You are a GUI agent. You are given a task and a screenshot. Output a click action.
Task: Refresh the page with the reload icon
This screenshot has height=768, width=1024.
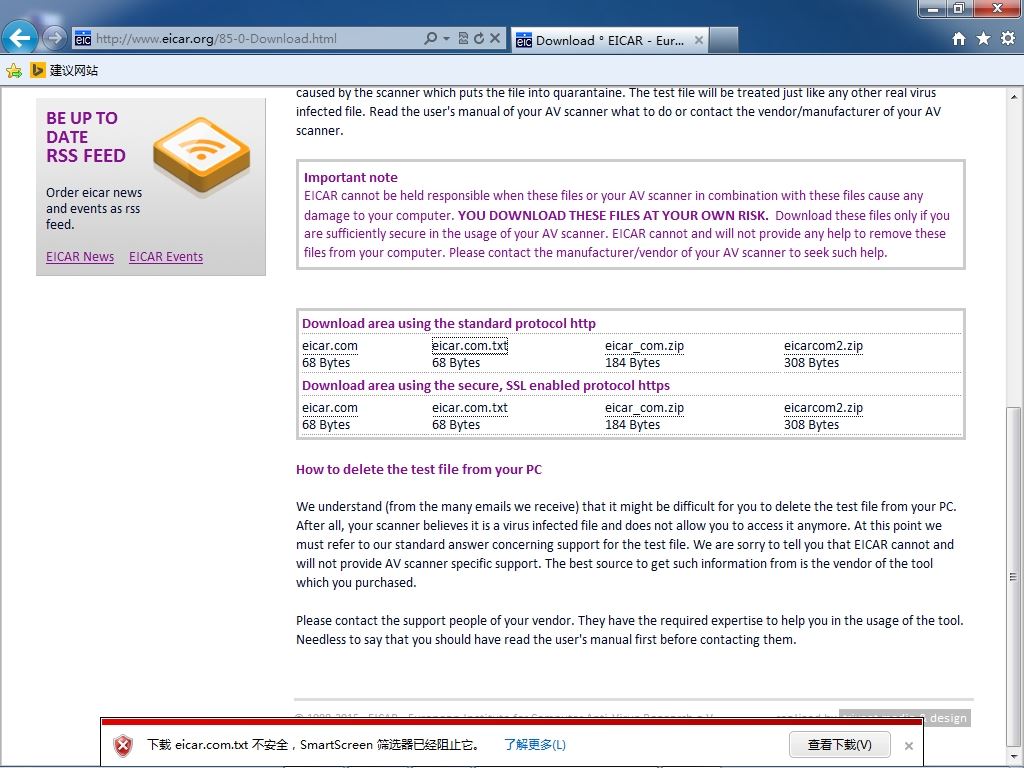(479, 38)
